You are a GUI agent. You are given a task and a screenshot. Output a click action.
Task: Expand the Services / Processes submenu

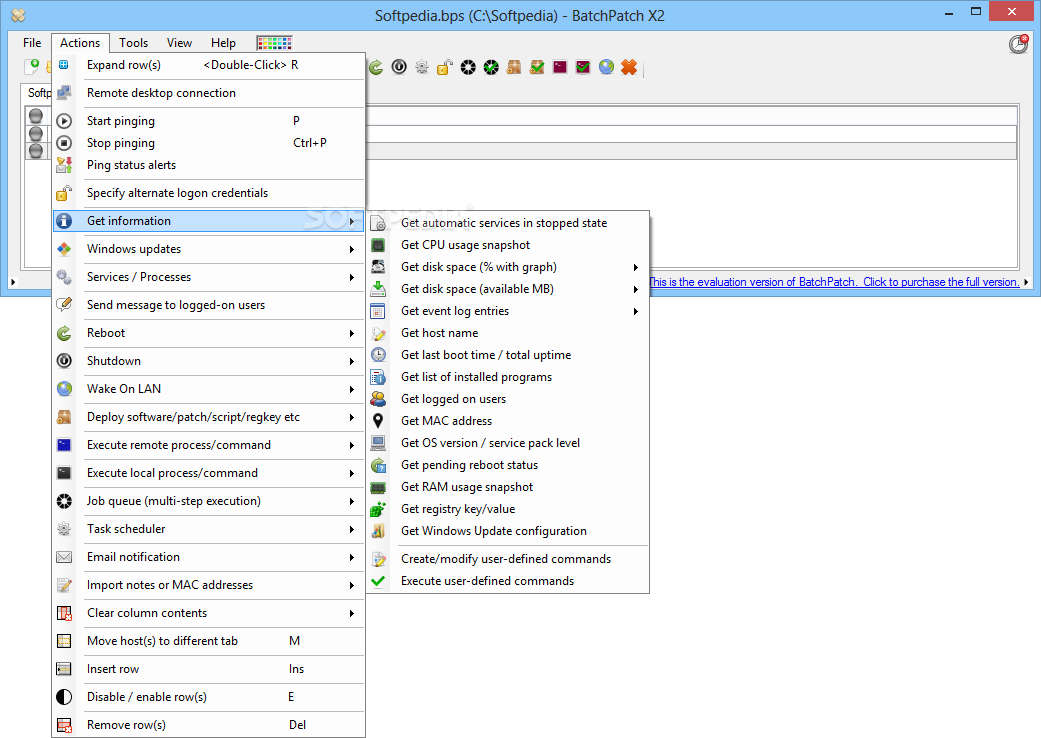point(208,277)
